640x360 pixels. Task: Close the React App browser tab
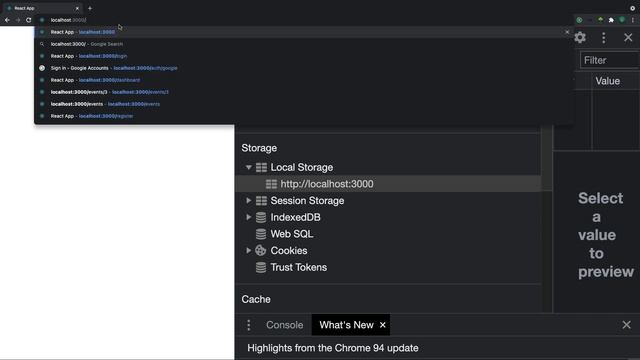click(77, 8)
